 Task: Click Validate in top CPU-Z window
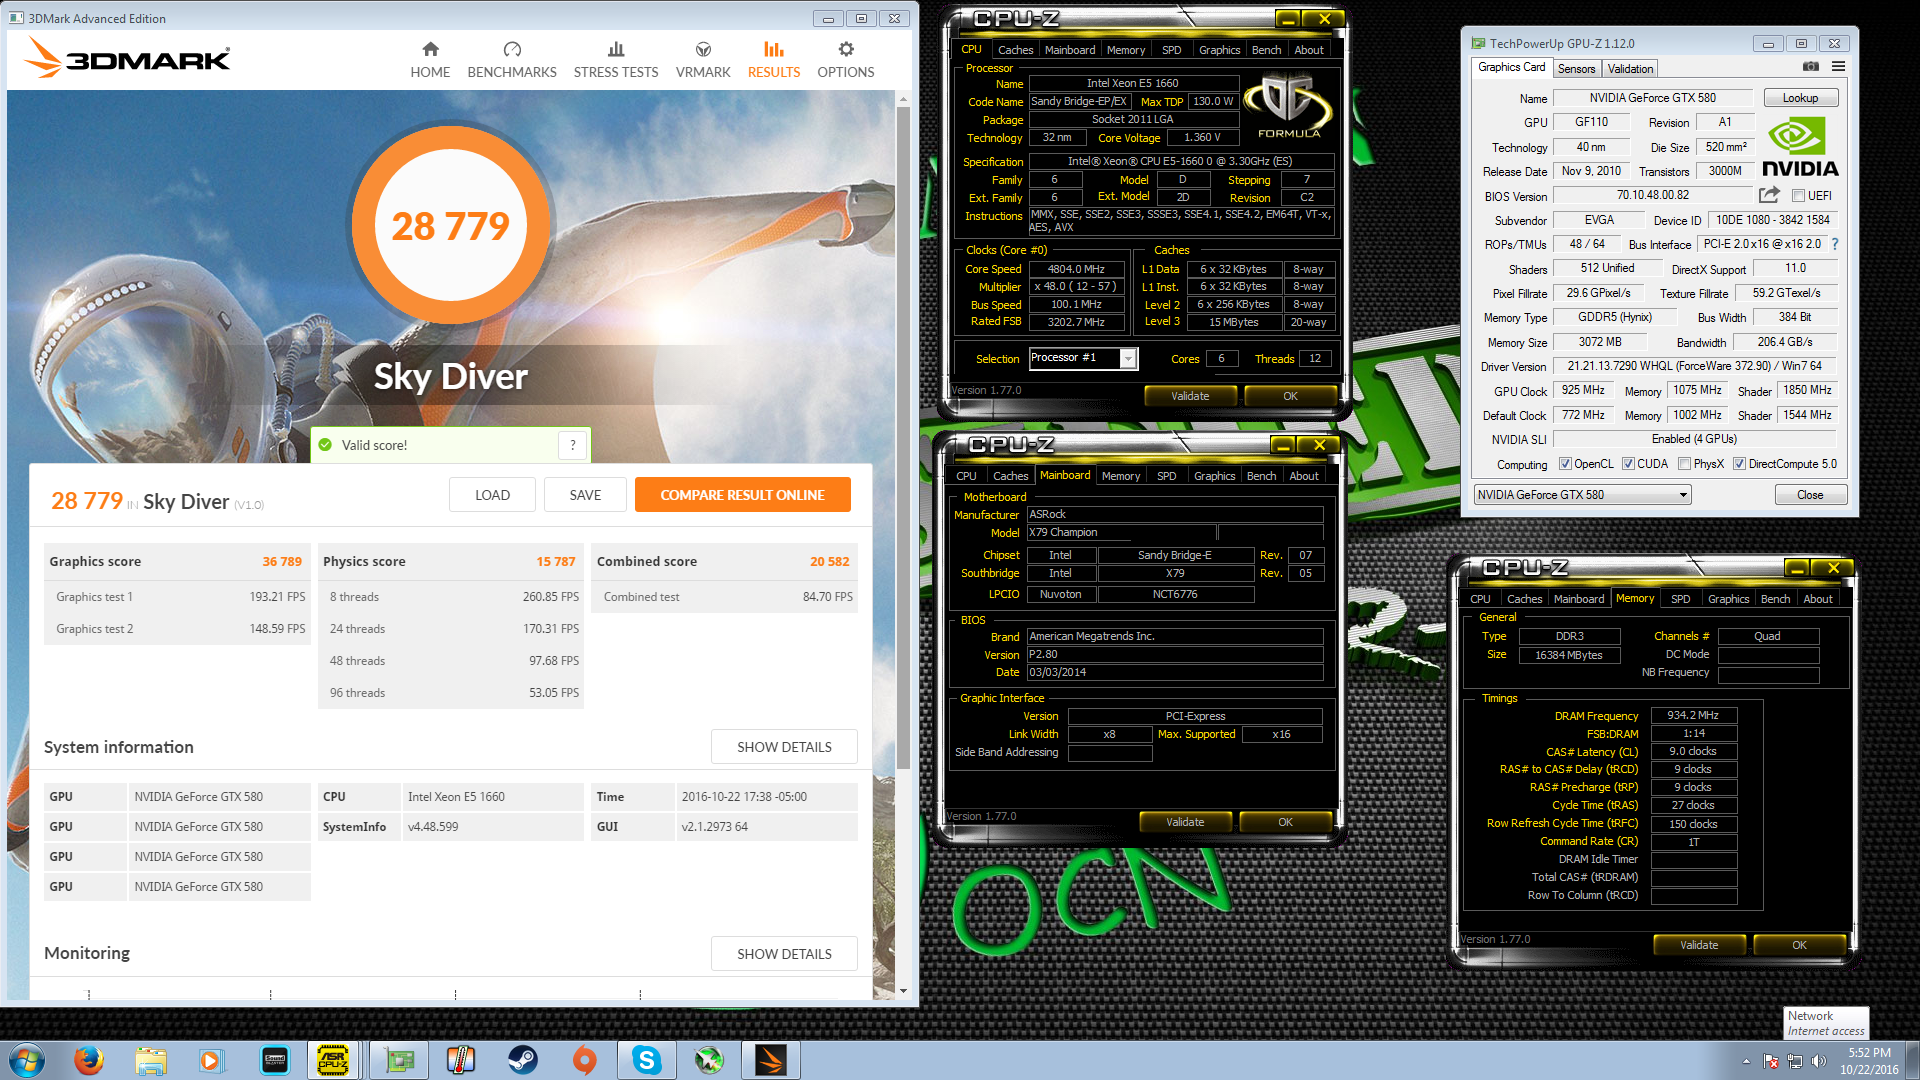tap(1190, 396)
